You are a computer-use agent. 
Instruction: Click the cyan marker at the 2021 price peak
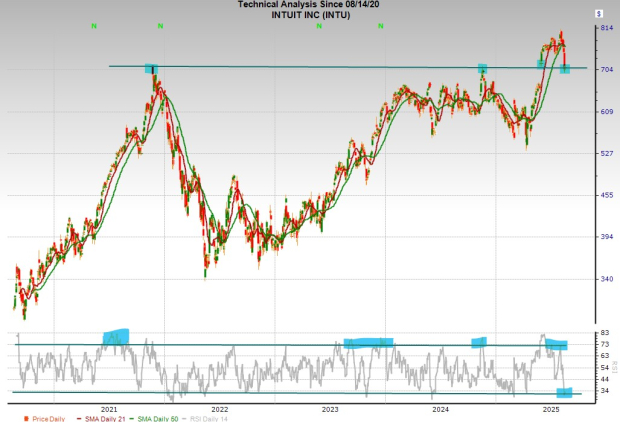pyautogui.click(x=152, y=69)
